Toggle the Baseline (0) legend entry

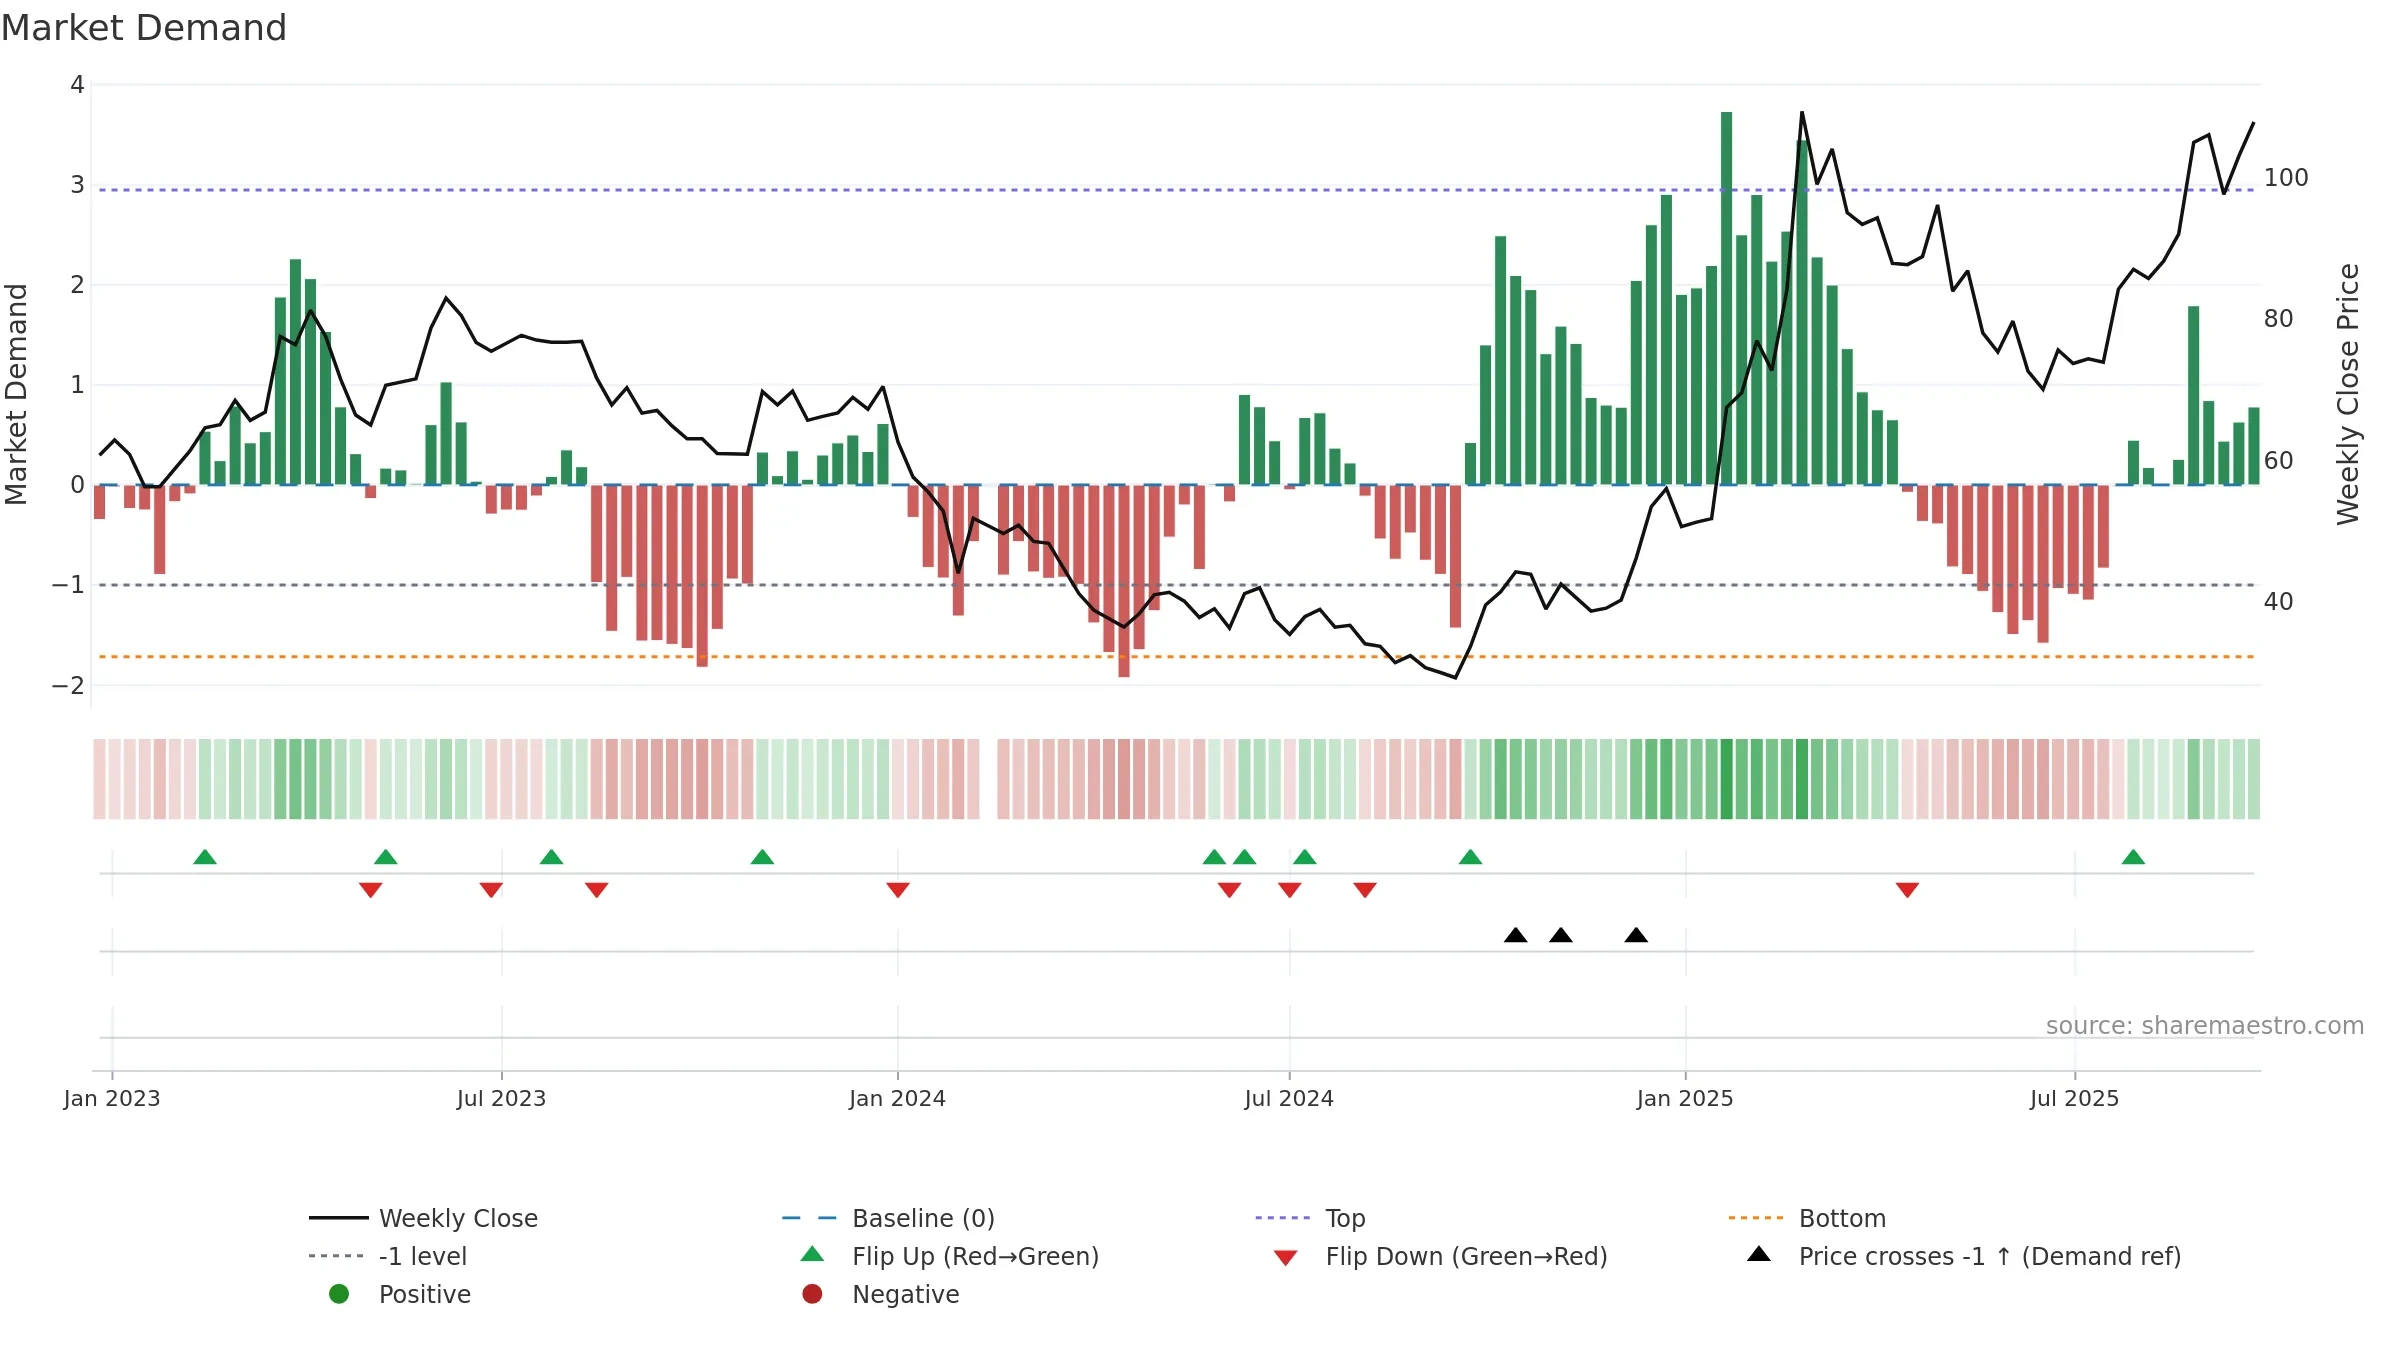point(888,1218)
